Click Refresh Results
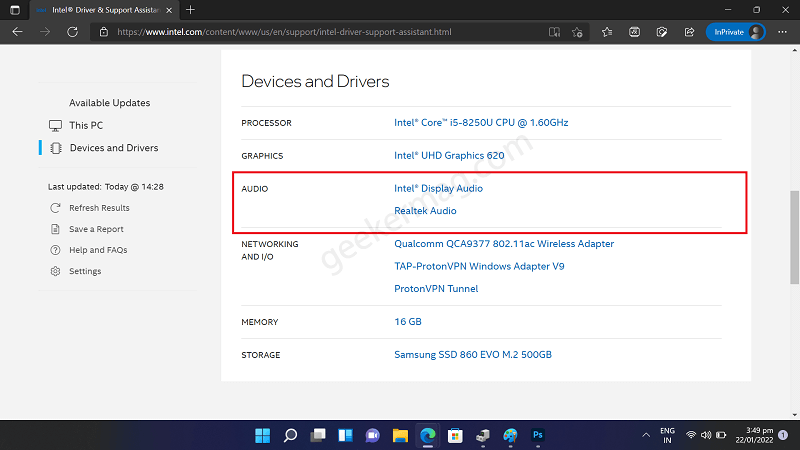Image resolution: width=800 pixels, height=450 pixels. point(99,208)
